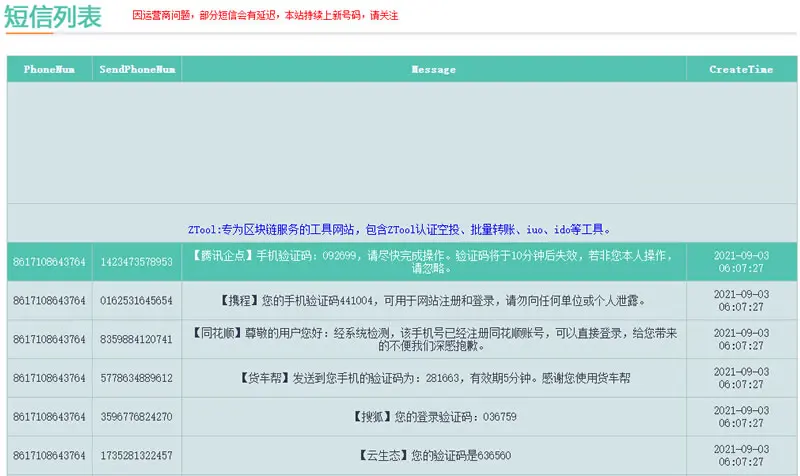Click sender number 1735281322457
Viewport: 800px width, 476px height.
click(x=137, y=455)
